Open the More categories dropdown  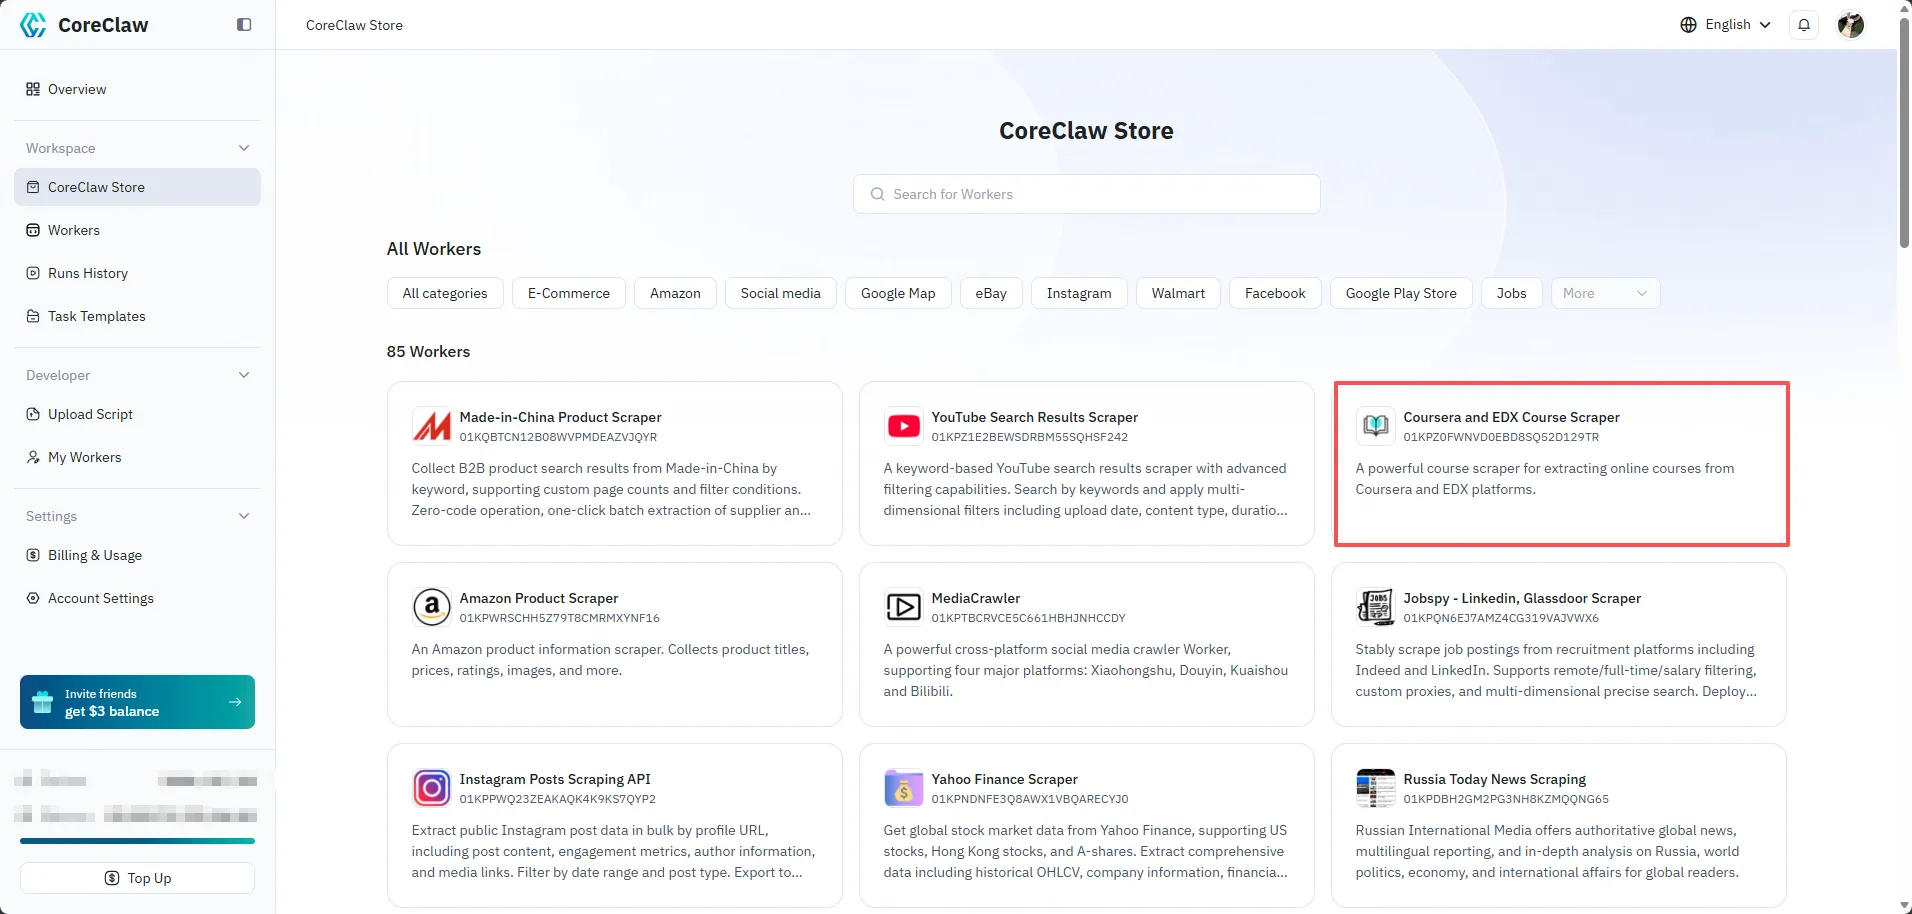1605,293
